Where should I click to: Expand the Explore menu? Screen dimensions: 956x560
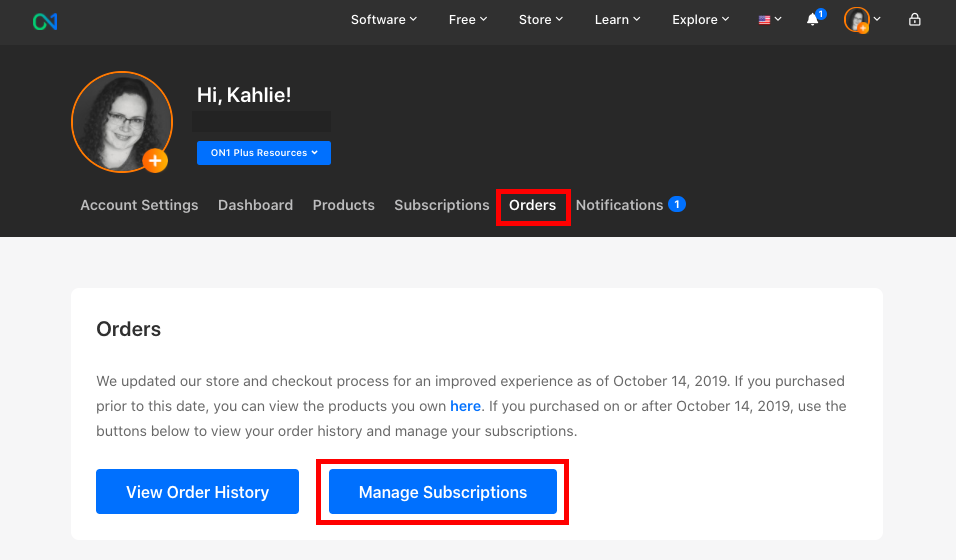point(701,20)
